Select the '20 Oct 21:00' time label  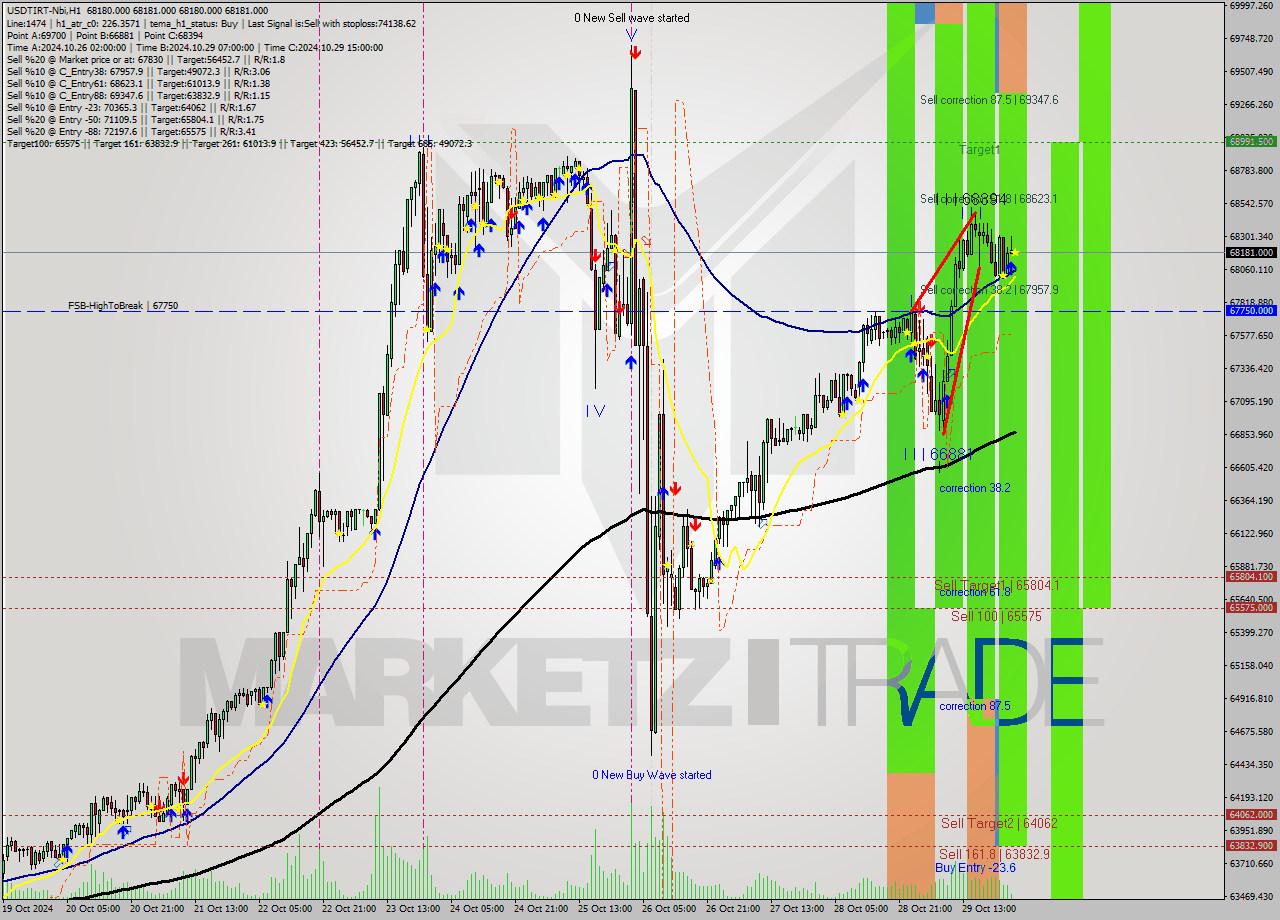[156, 909]
